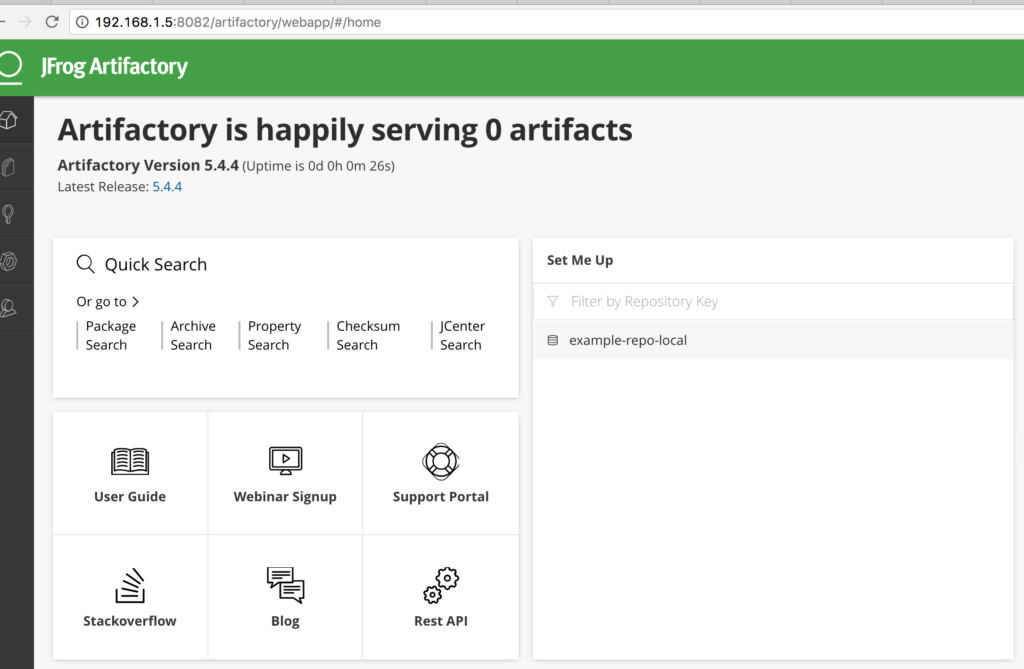Go to Package Search
The height and width of the screenshot is (669, 1024).
[x=110, y=335]
